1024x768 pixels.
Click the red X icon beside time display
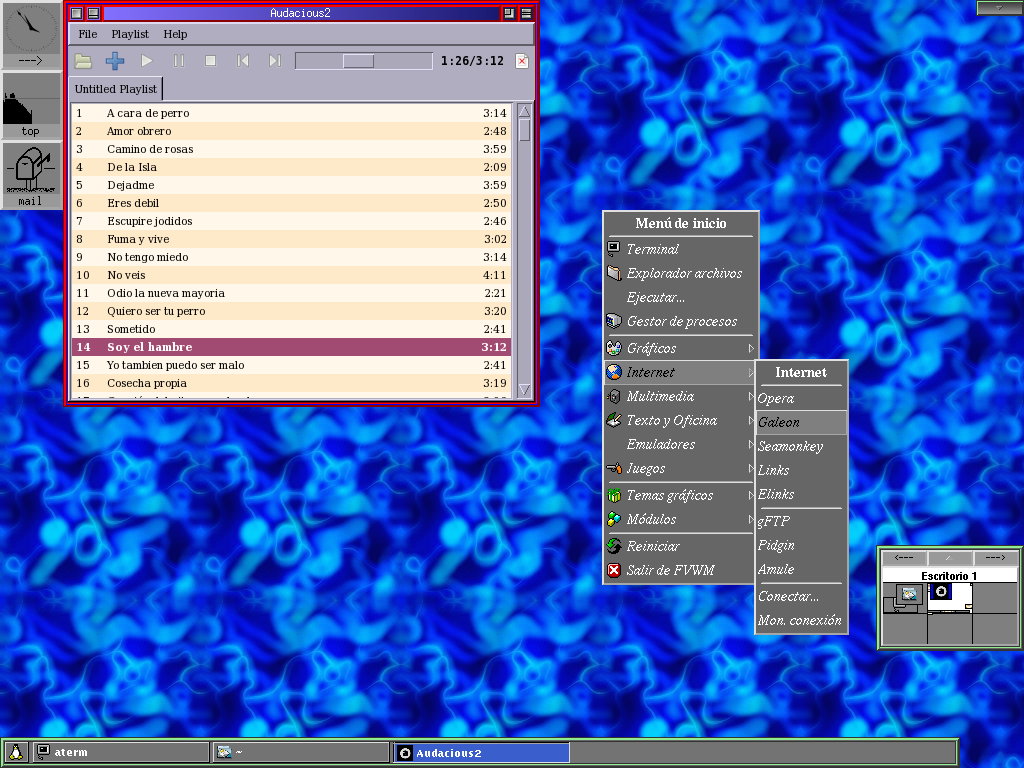click(x=522, y=61)
